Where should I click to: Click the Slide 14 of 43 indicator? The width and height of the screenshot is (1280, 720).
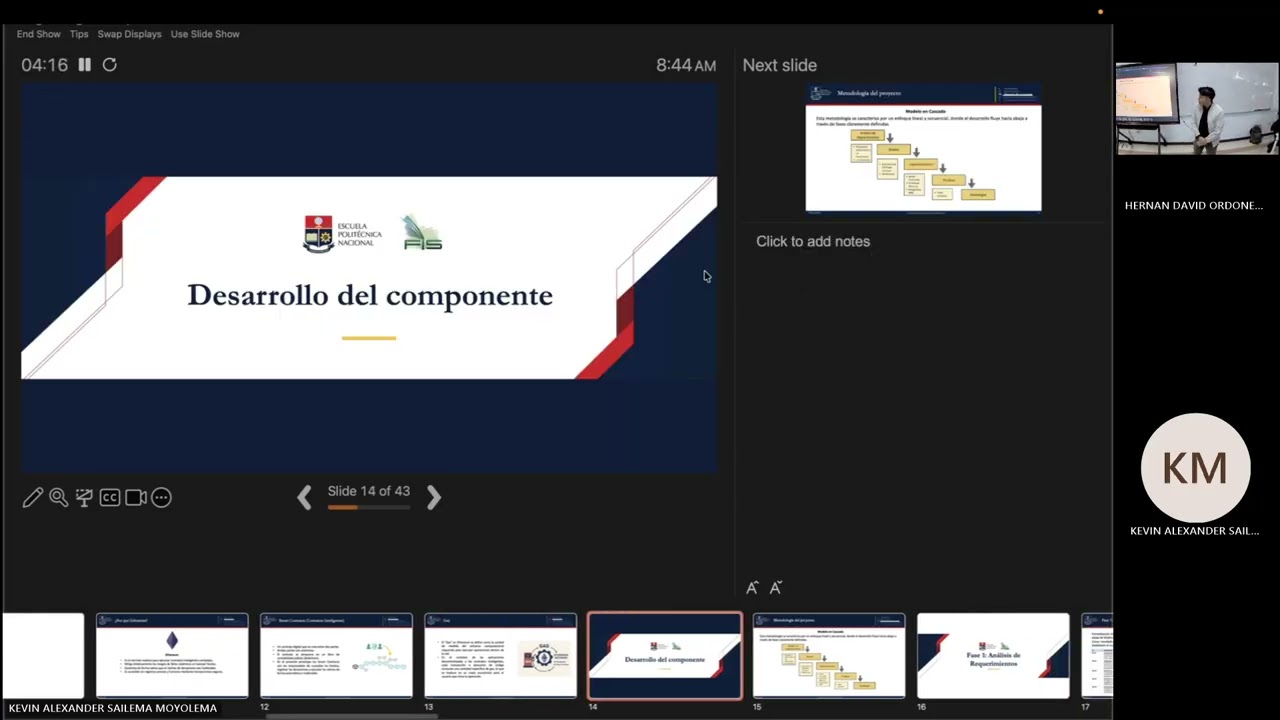click(369, 491)
